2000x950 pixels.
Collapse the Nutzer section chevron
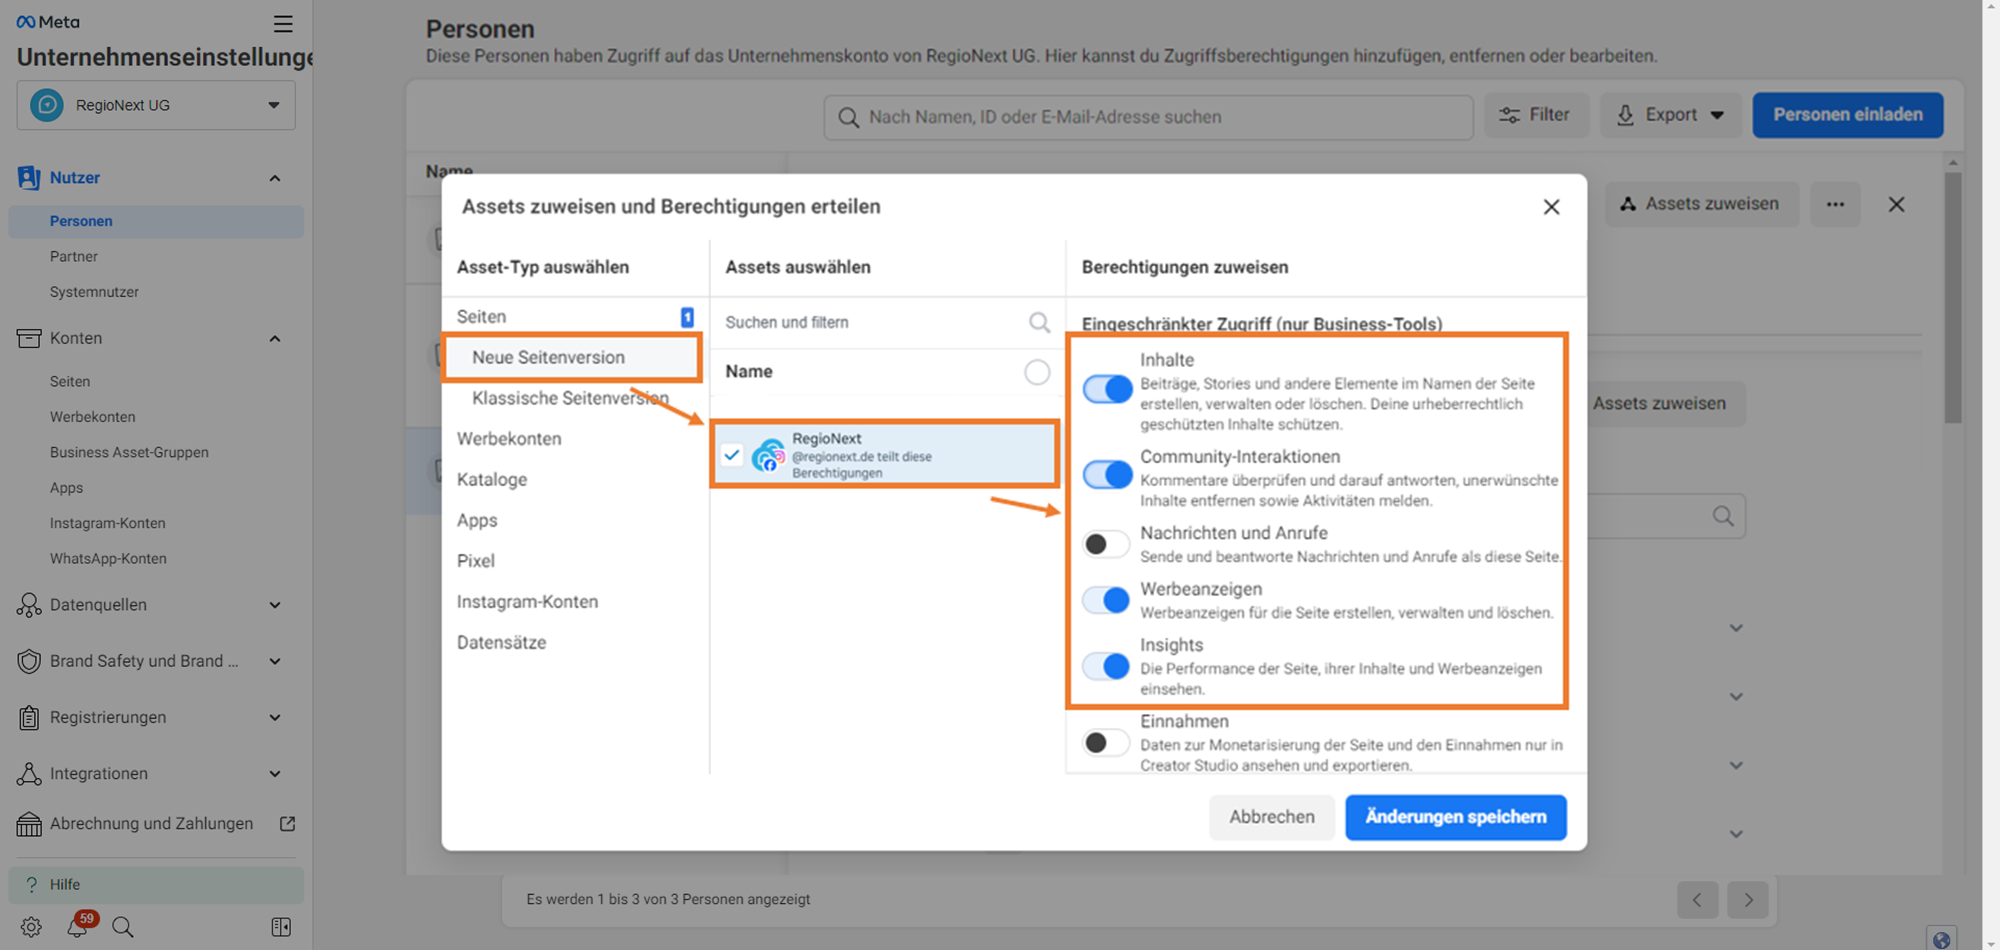coord(275,178)
